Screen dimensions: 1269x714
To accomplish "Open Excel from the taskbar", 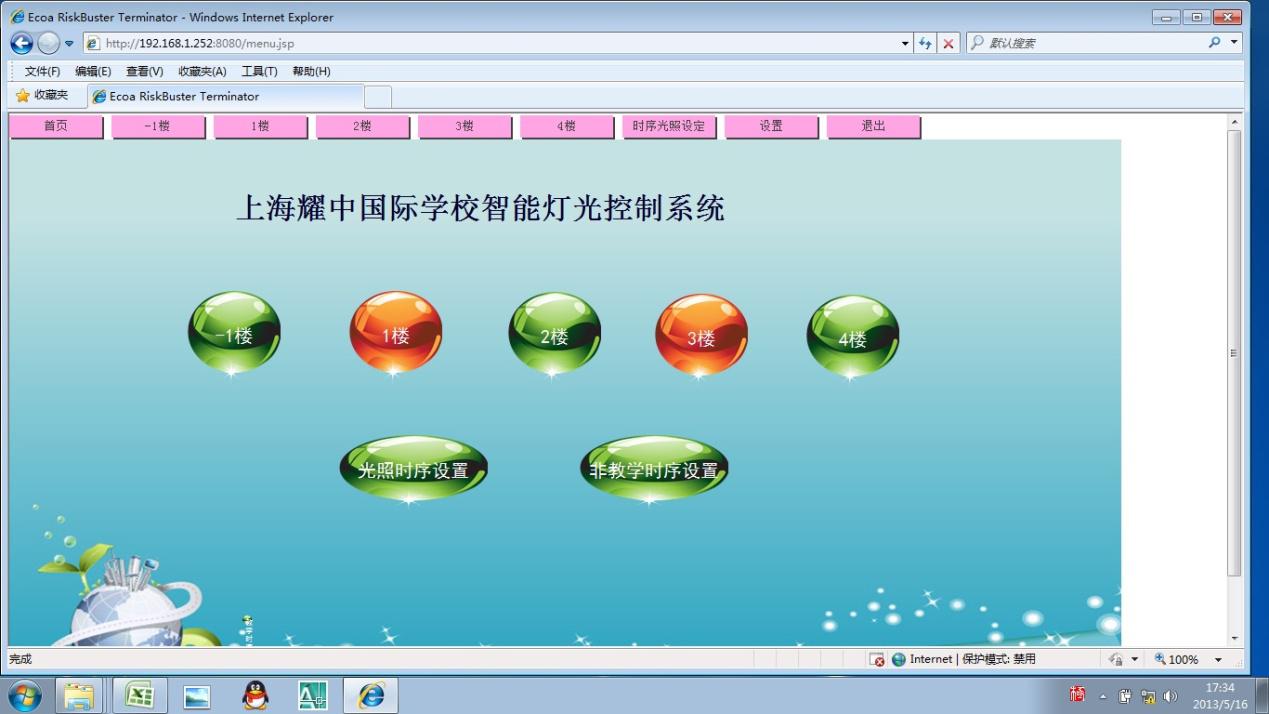I will coord(139,695).
